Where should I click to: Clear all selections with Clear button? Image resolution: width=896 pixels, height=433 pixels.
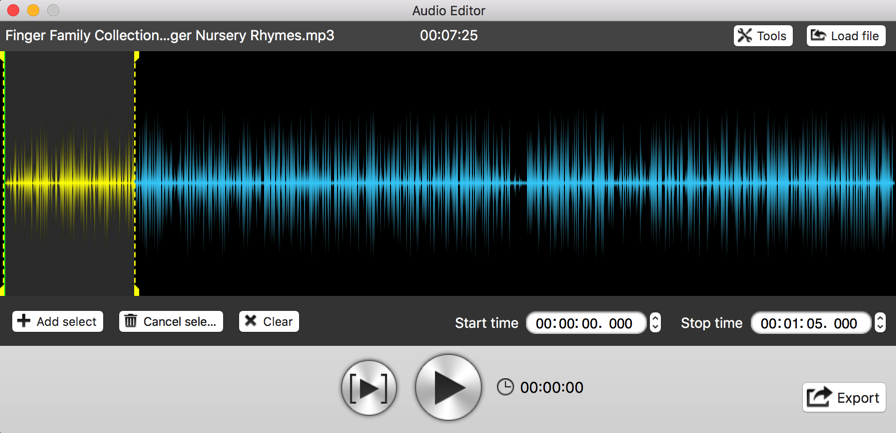tap(269, 322)
